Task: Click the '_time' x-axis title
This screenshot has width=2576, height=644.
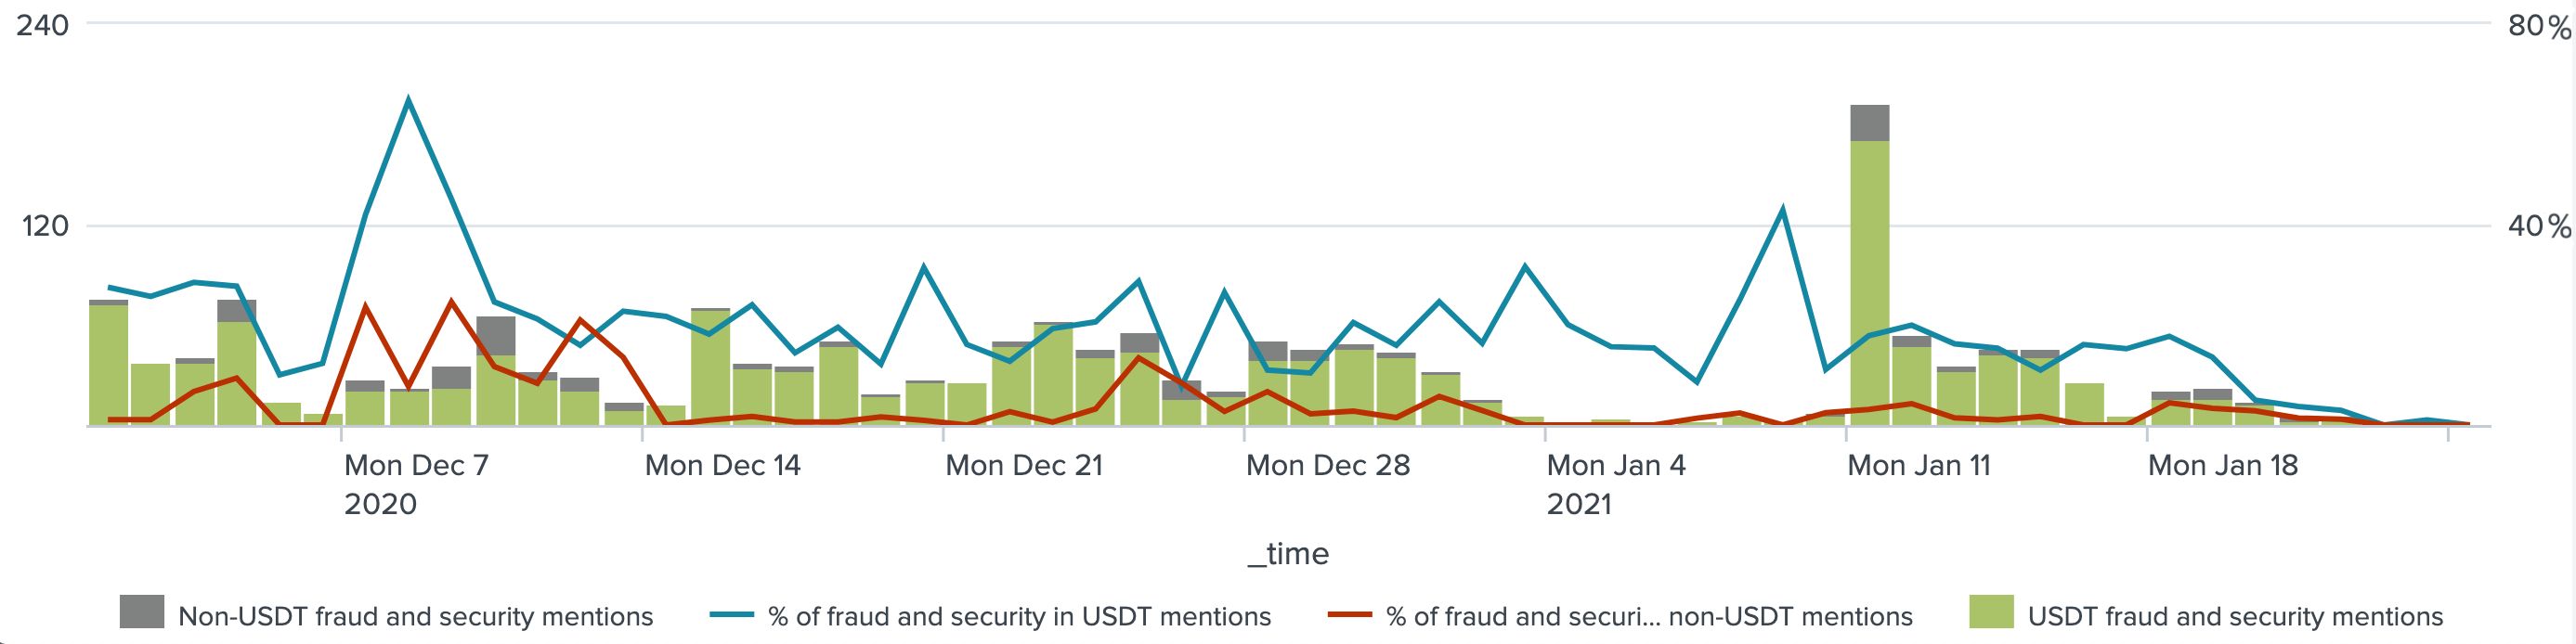Action: pos(1288,554)
